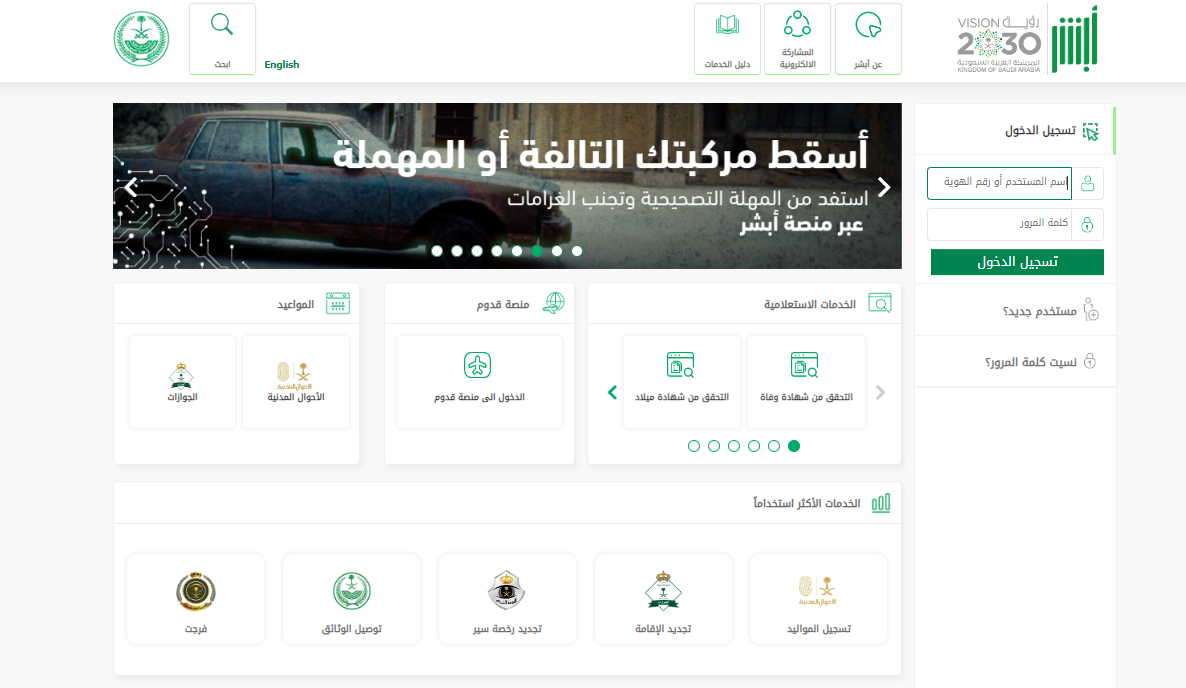This screenshot has width=1186, height=688.
Task: Open التحقق من شهادة وفاة service
Action: point(806,382)
